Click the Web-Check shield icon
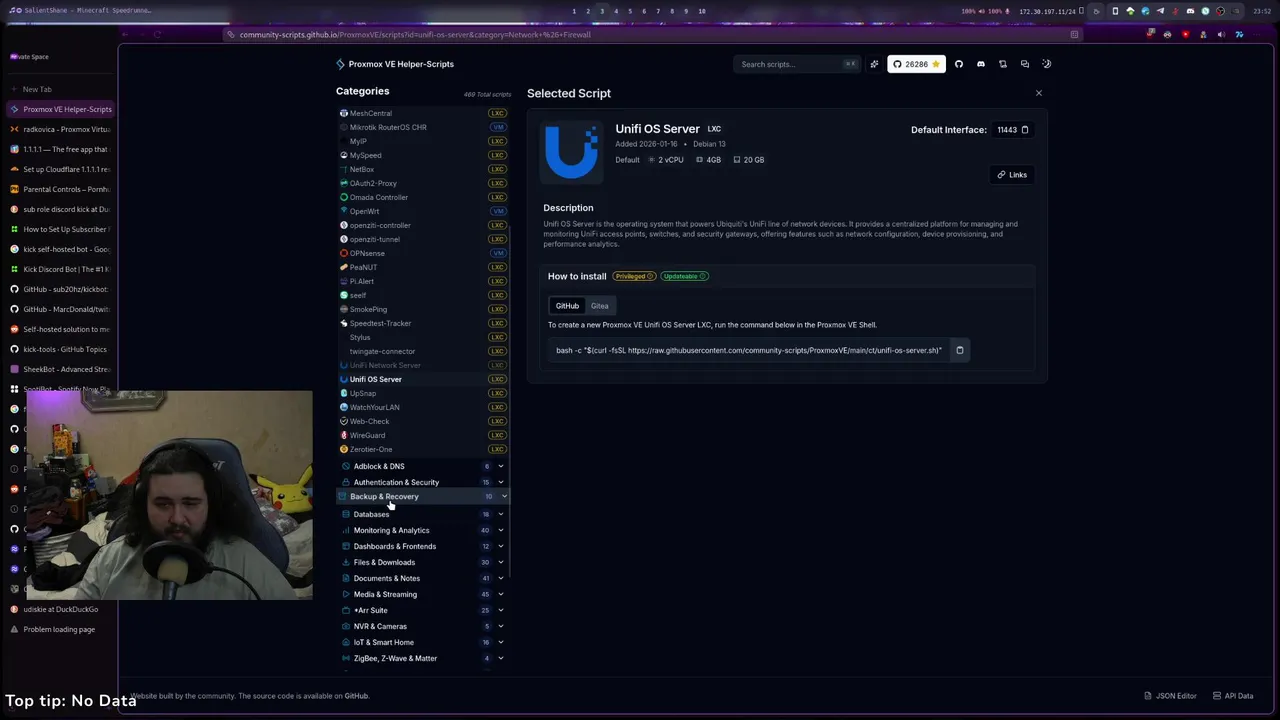The width and height of the screenshot is (1280, 720). pos(344,421)
